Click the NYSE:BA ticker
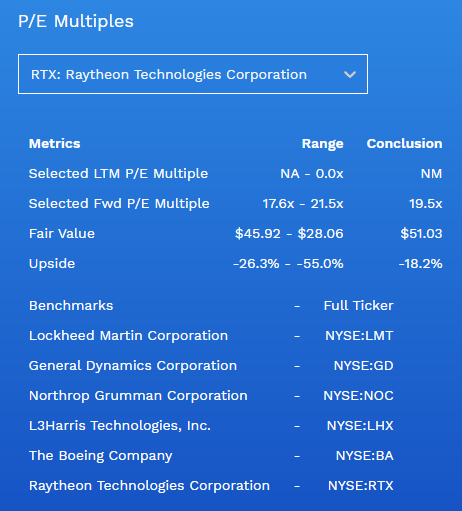Image resolution: width=462 pixels, height=511 pixels. (x=364, y=456)
